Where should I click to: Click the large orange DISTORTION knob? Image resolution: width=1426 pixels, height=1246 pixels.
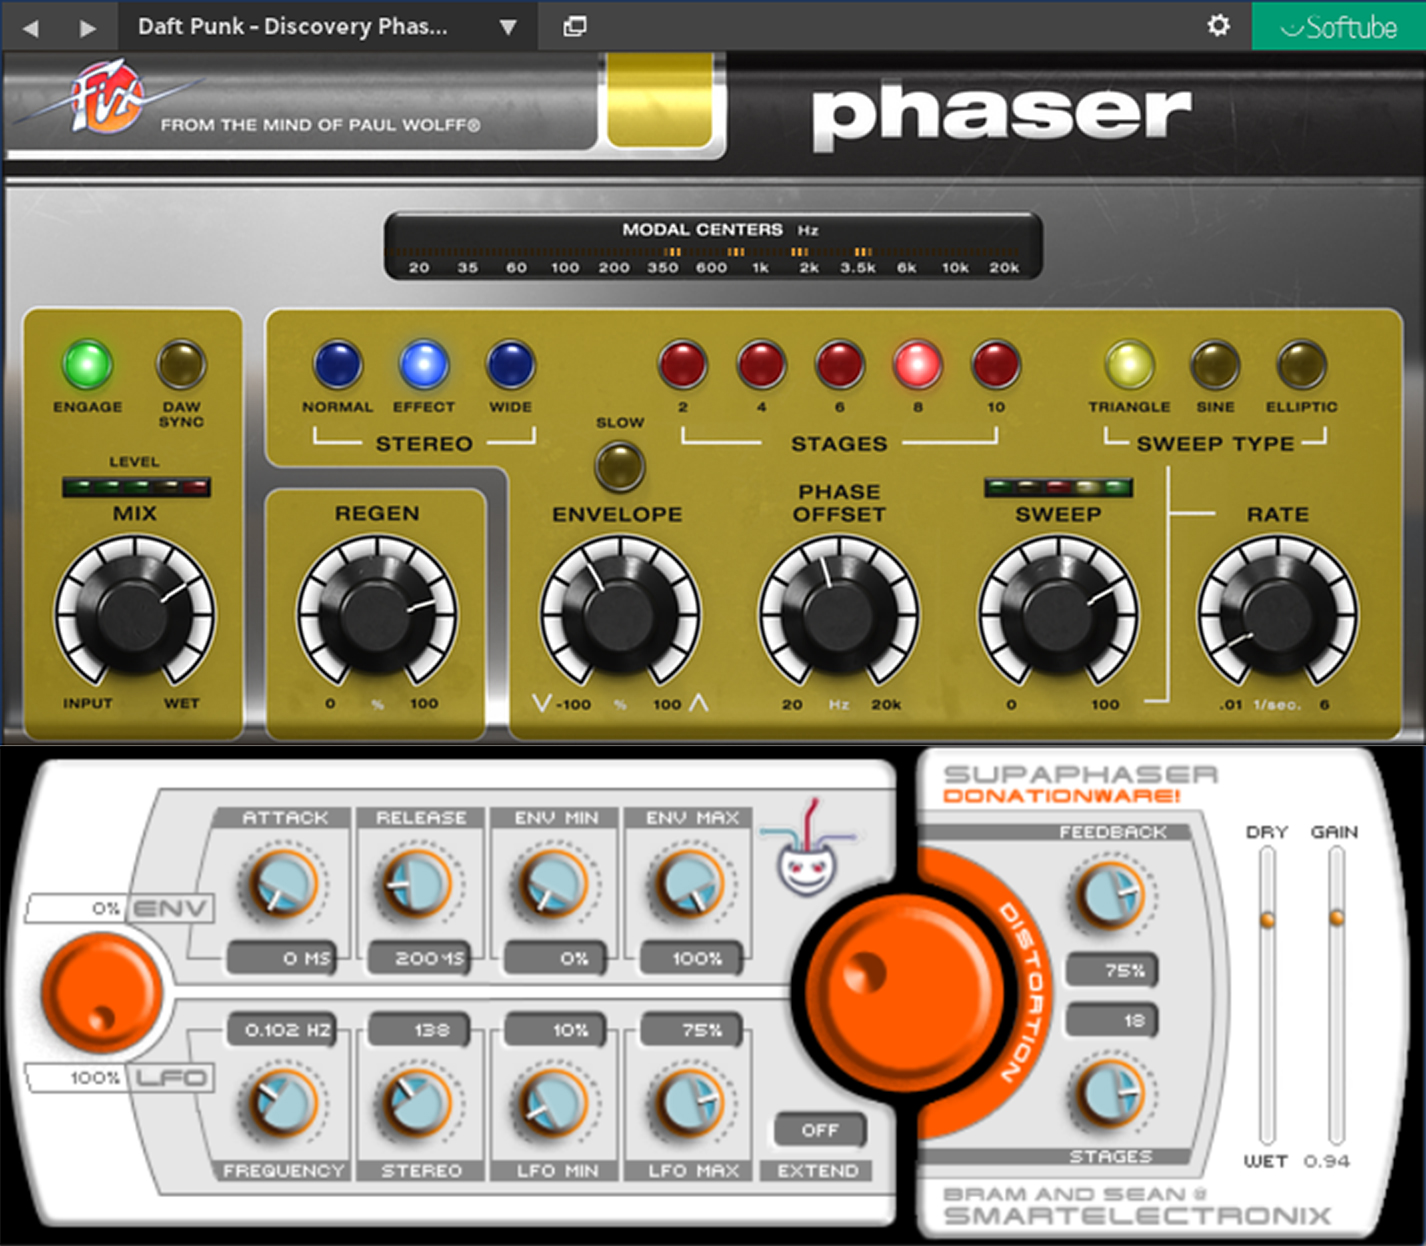(897, 990)
